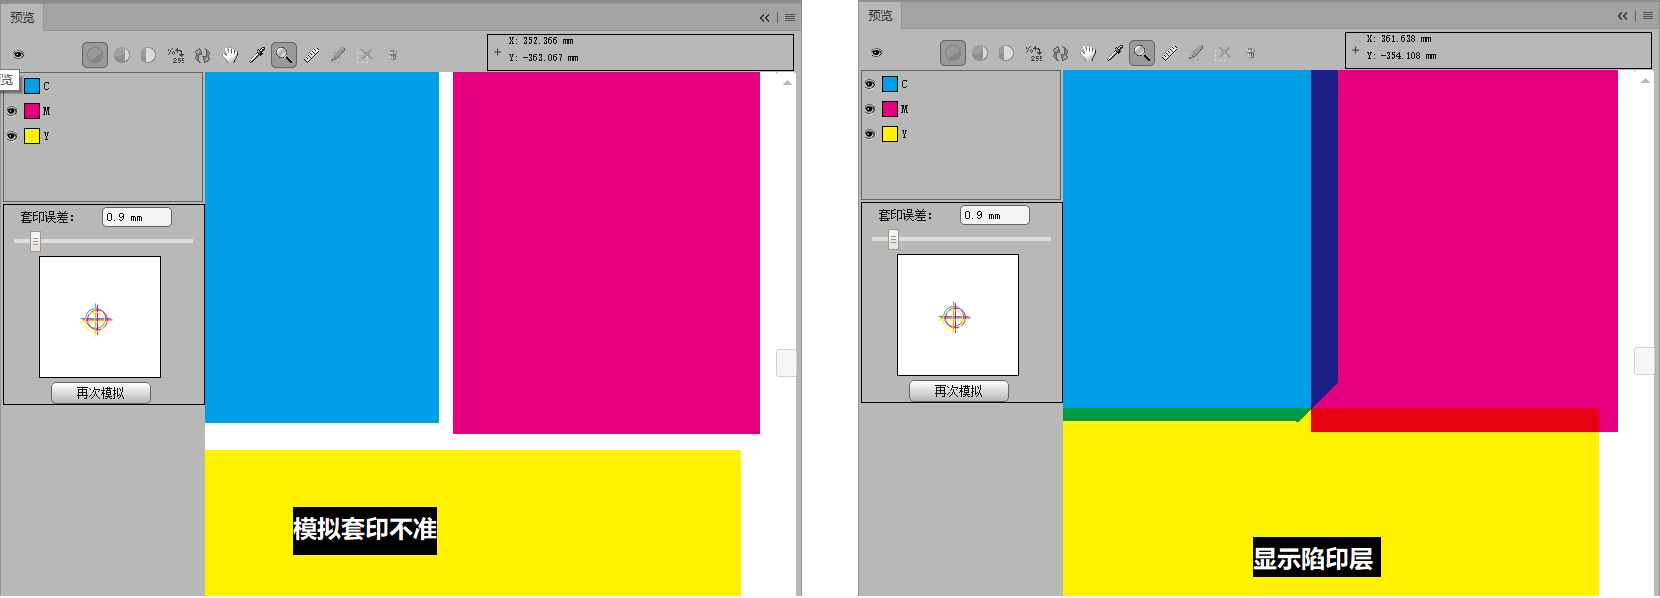The width and height of the screenshot is (1660, 598).
Task: Activate the Zoom magnifier in right panel
Action: (x=1142, y=53)
